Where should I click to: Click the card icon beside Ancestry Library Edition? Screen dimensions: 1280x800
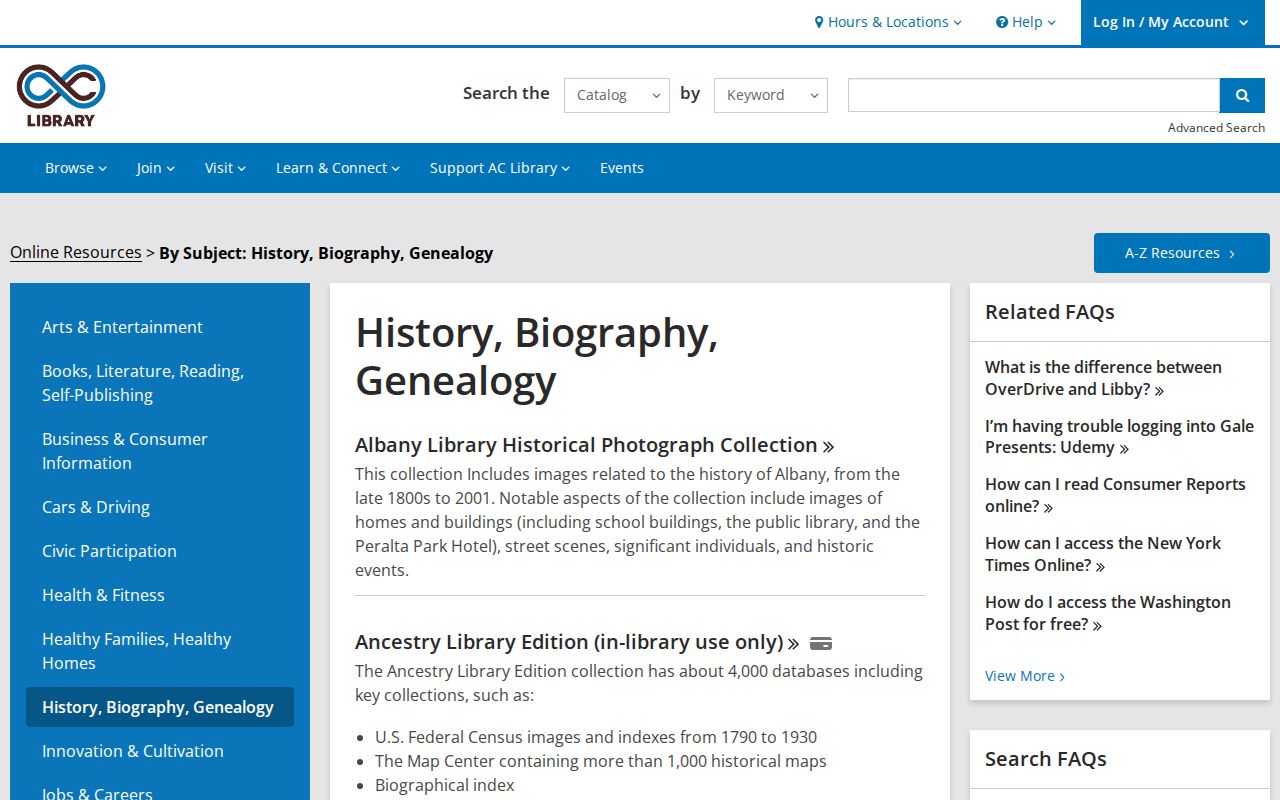[x=821, y=643]
